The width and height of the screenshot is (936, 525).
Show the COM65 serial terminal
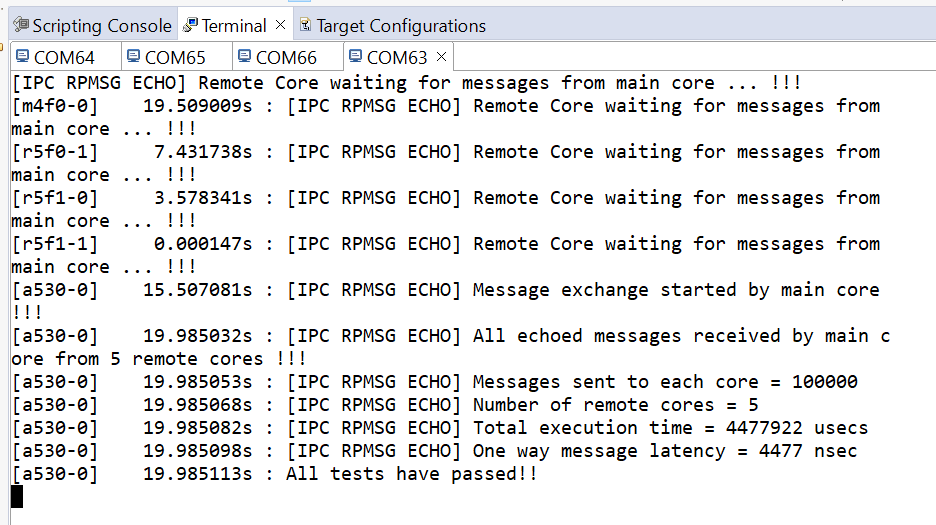(x=176, y=57)
